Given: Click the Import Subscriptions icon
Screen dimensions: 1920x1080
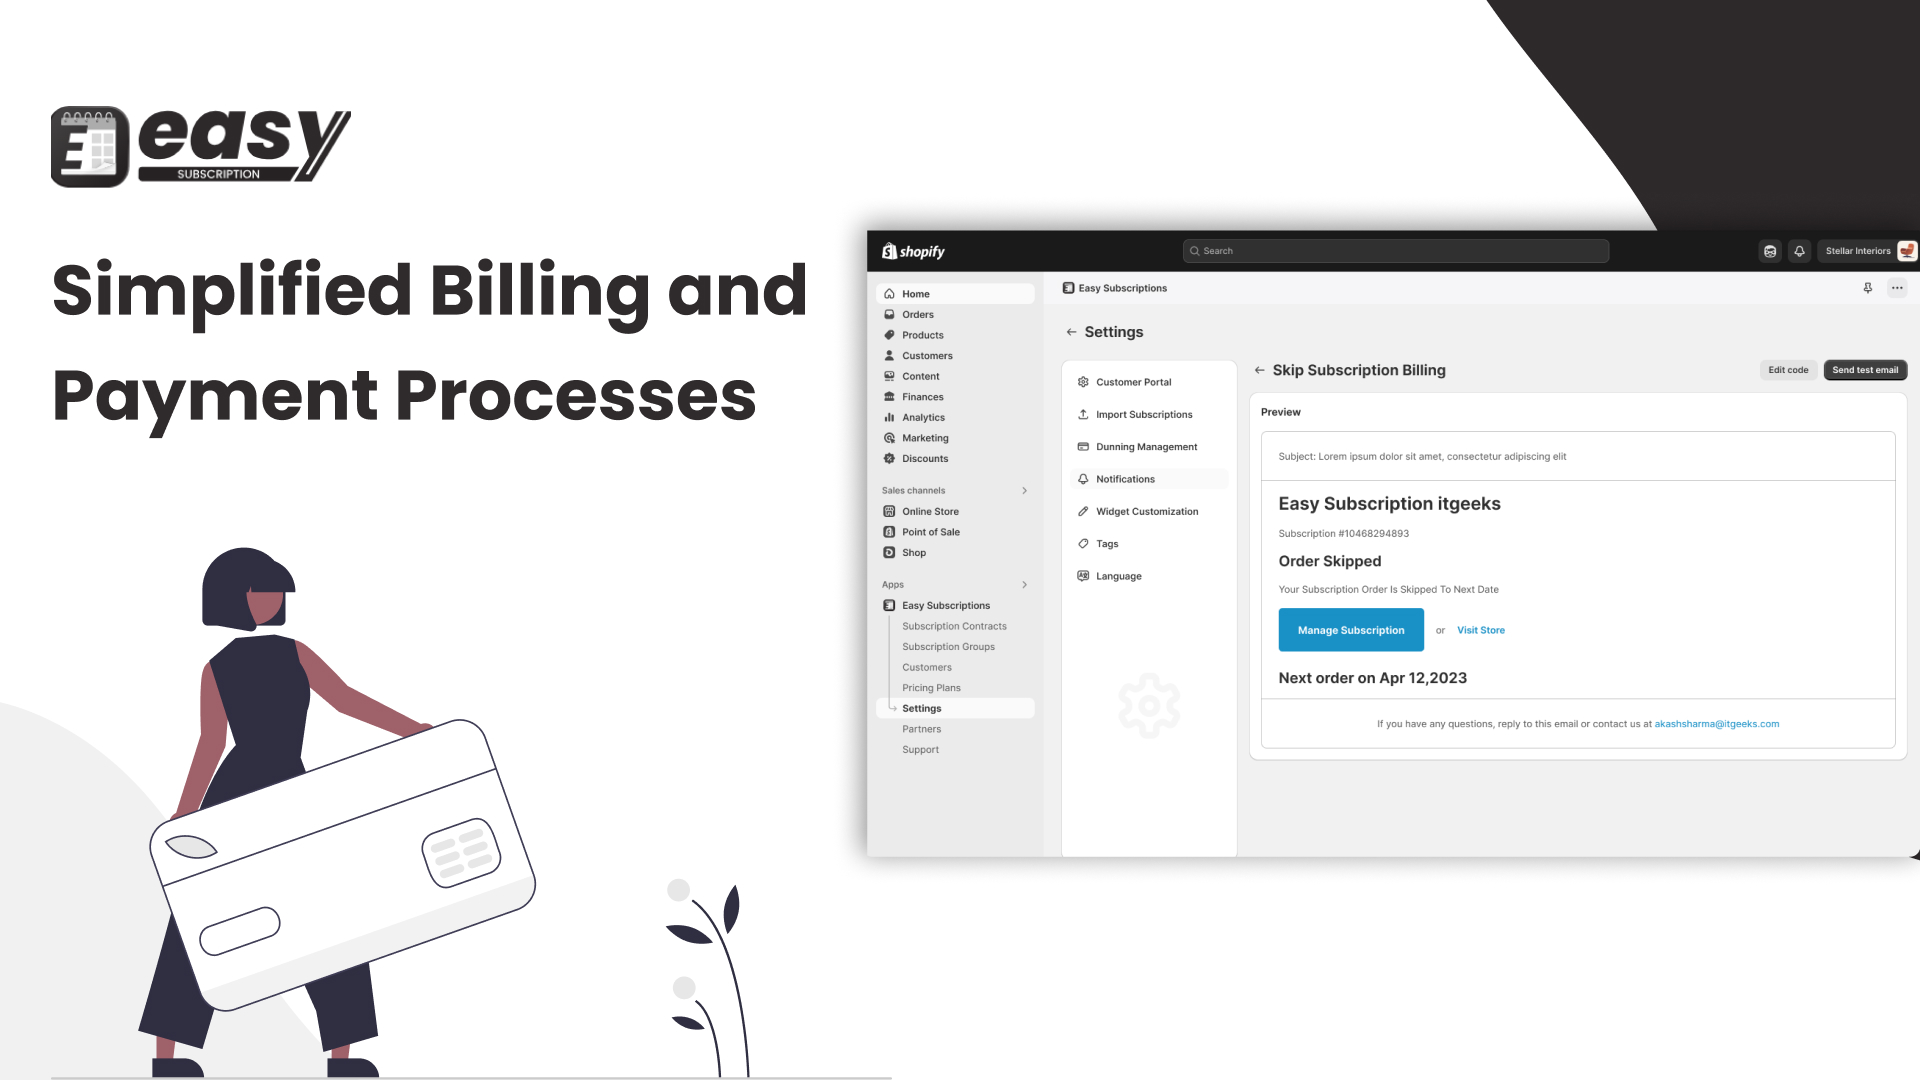Looking at the screenshot, I should coord(1081,414).
